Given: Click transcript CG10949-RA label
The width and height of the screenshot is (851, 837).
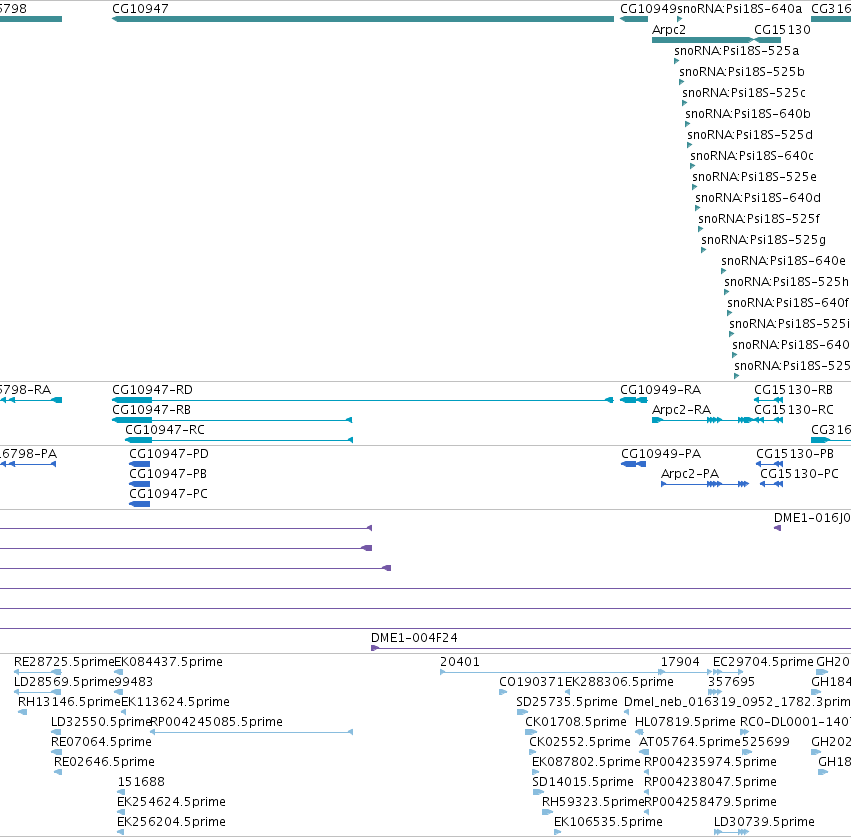Looking at the screenshot, I should click(661, 390).
